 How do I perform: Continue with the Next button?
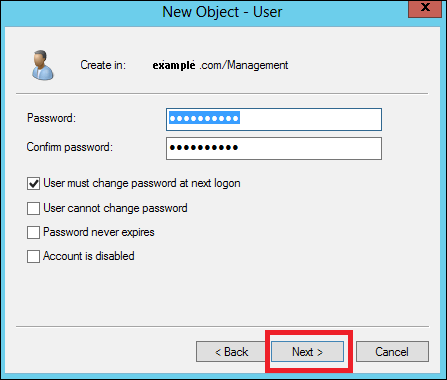[307, 352]
